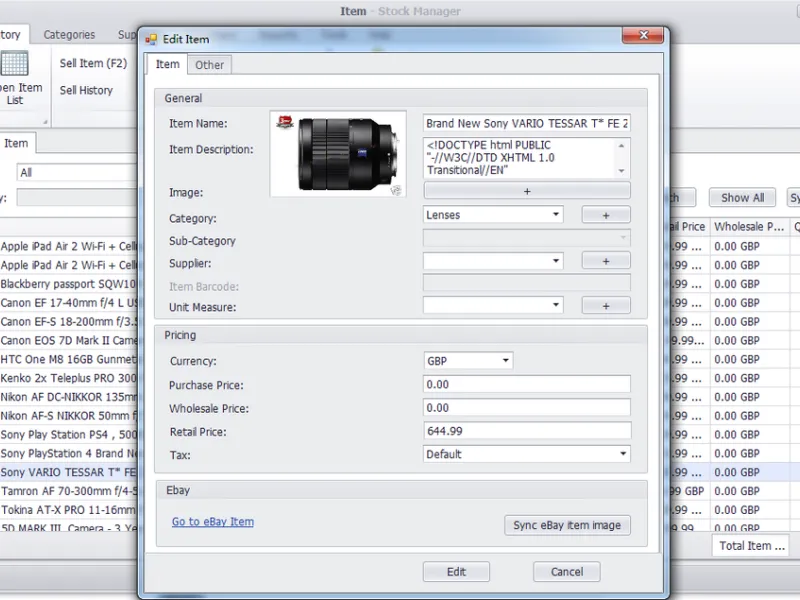Click the Retail Price field showing 644.99
This screenshot has height=600, width=800.
[x=527, y=431]
